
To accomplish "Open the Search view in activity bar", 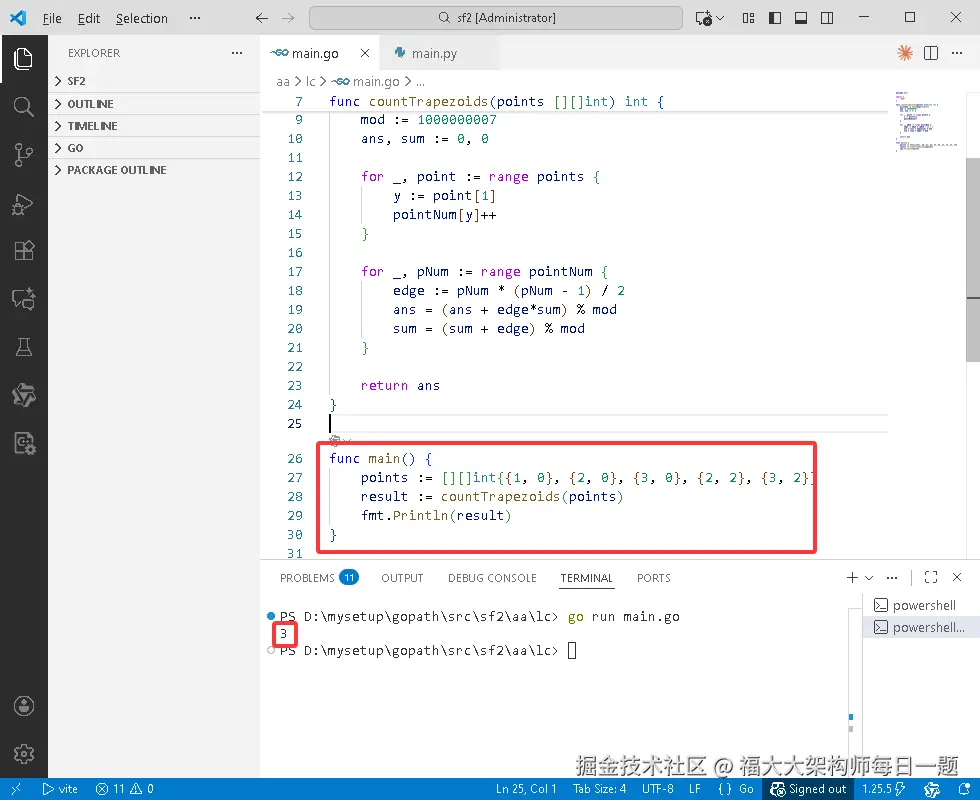I will tap(23, 107).
